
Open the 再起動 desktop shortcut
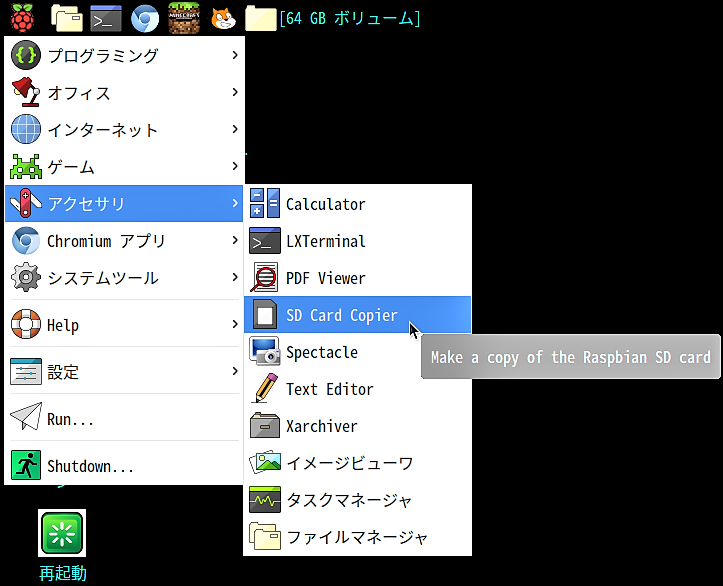62,533
